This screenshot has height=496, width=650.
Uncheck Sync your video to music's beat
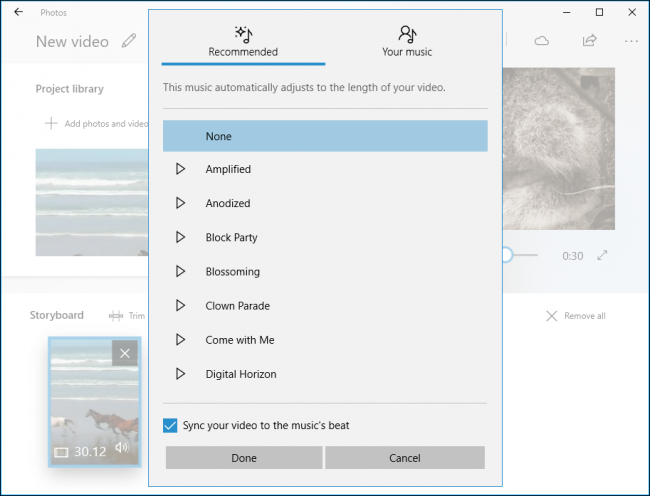170,426
